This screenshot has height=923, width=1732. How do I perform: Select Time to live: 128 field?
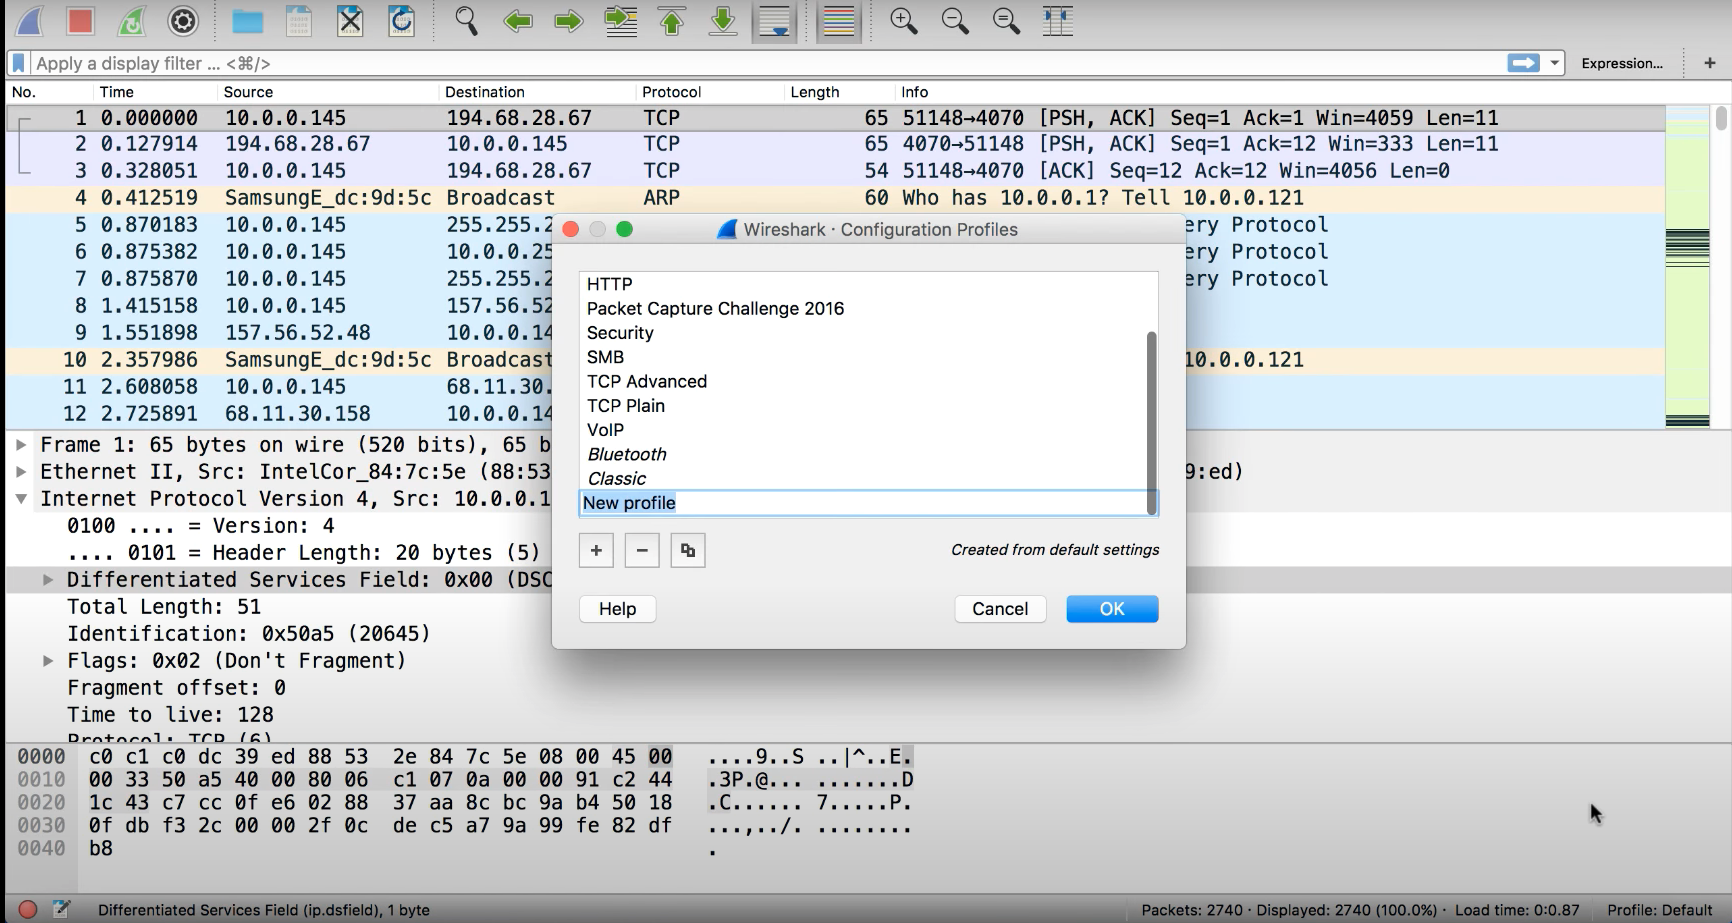(170, 715)
